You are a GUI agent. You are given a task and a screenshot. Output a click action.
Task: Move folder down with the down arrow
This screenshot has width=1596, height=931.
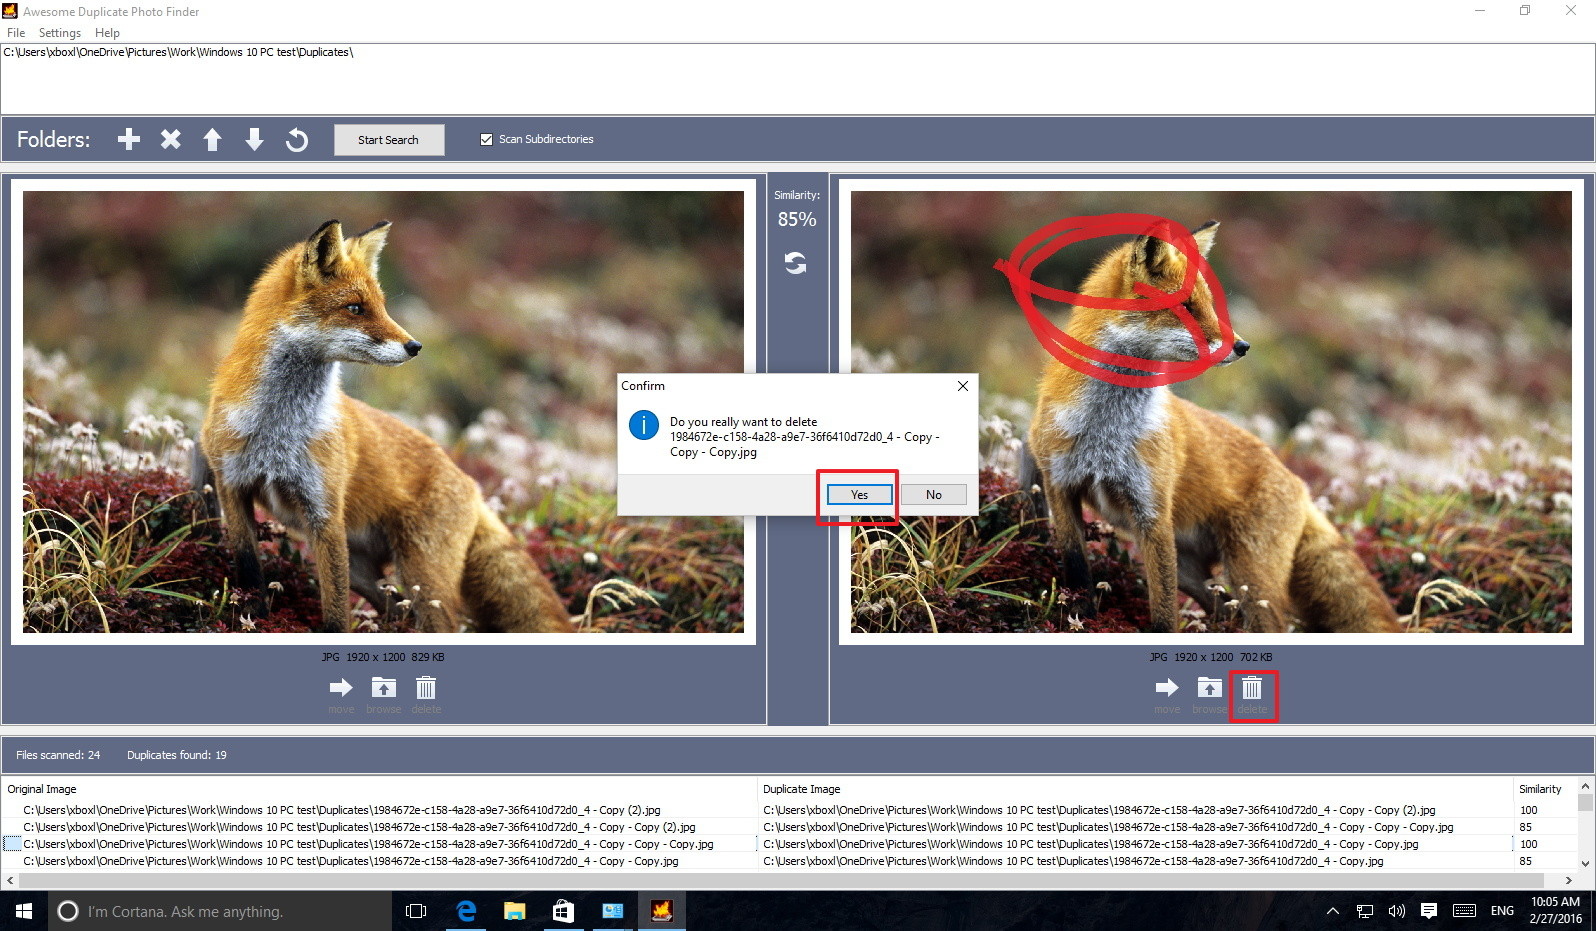pos(254,139)
